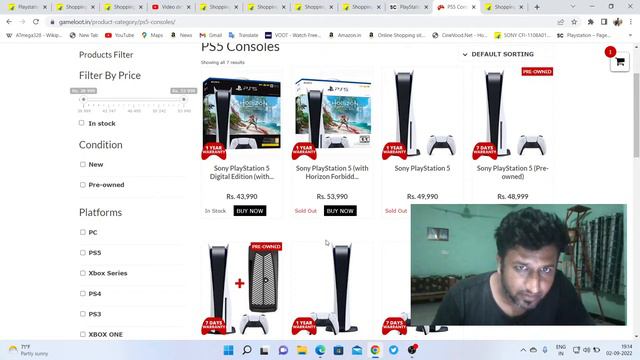Bookmark this page with star icon
The height and width of the screenshot is (360, 640).
(574, 22)
